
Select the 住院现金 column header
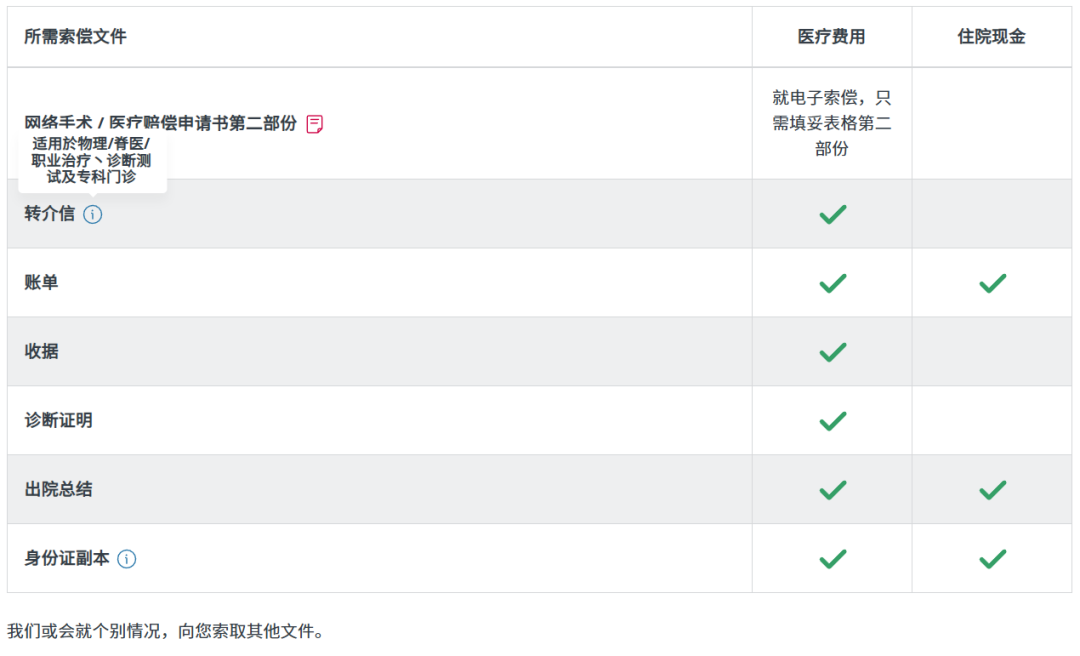(x=991, y=37)
